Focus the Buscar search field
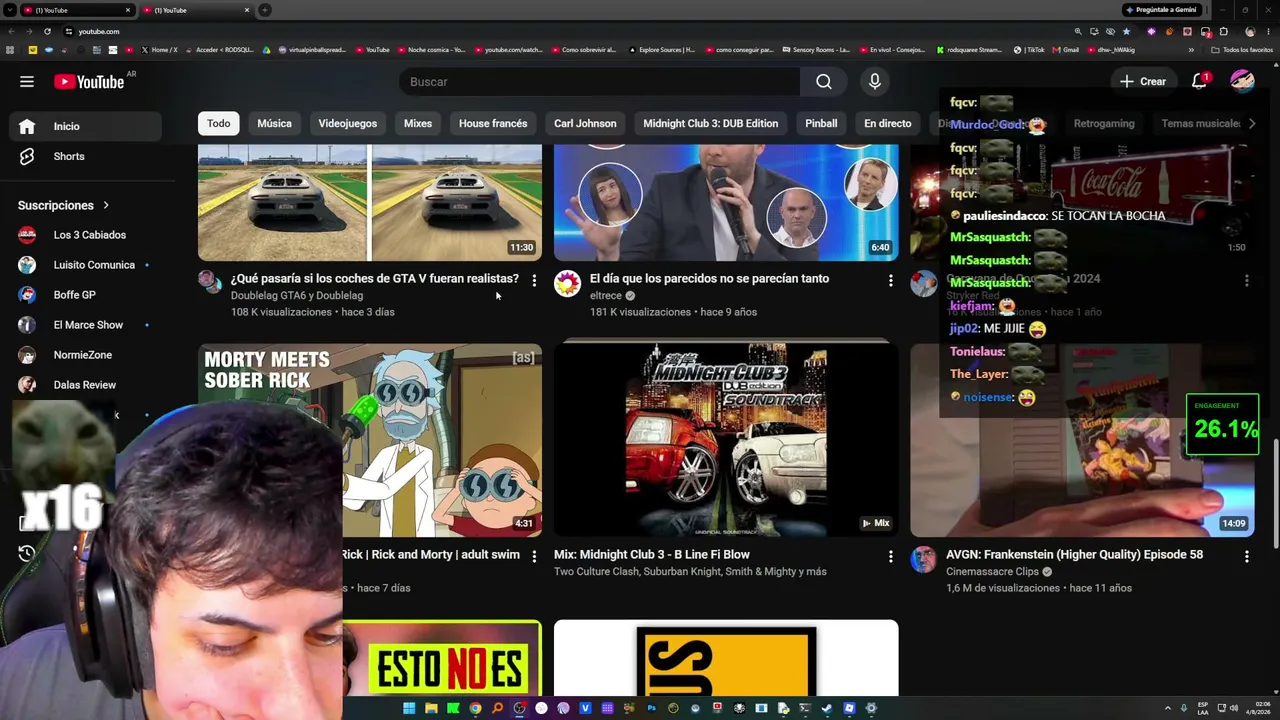This screenshot has width=1280, height=720. pos(599,82)
